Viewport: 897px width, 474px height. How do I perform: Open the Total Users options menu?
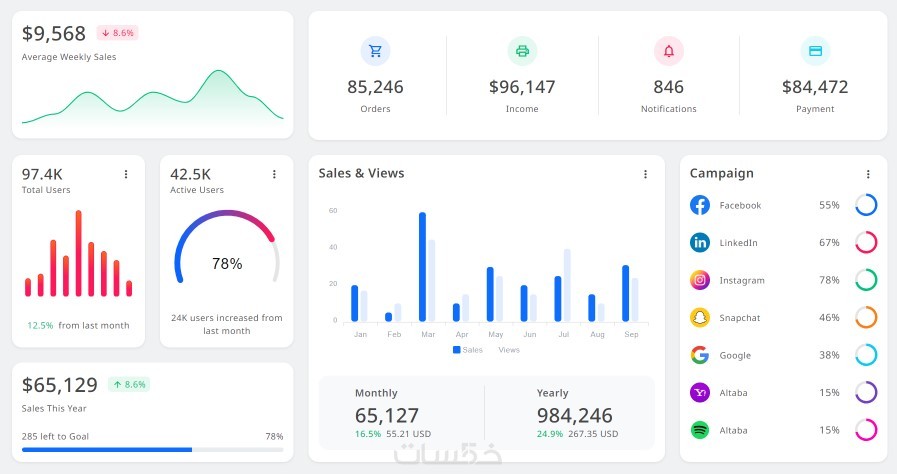[126, 174]
